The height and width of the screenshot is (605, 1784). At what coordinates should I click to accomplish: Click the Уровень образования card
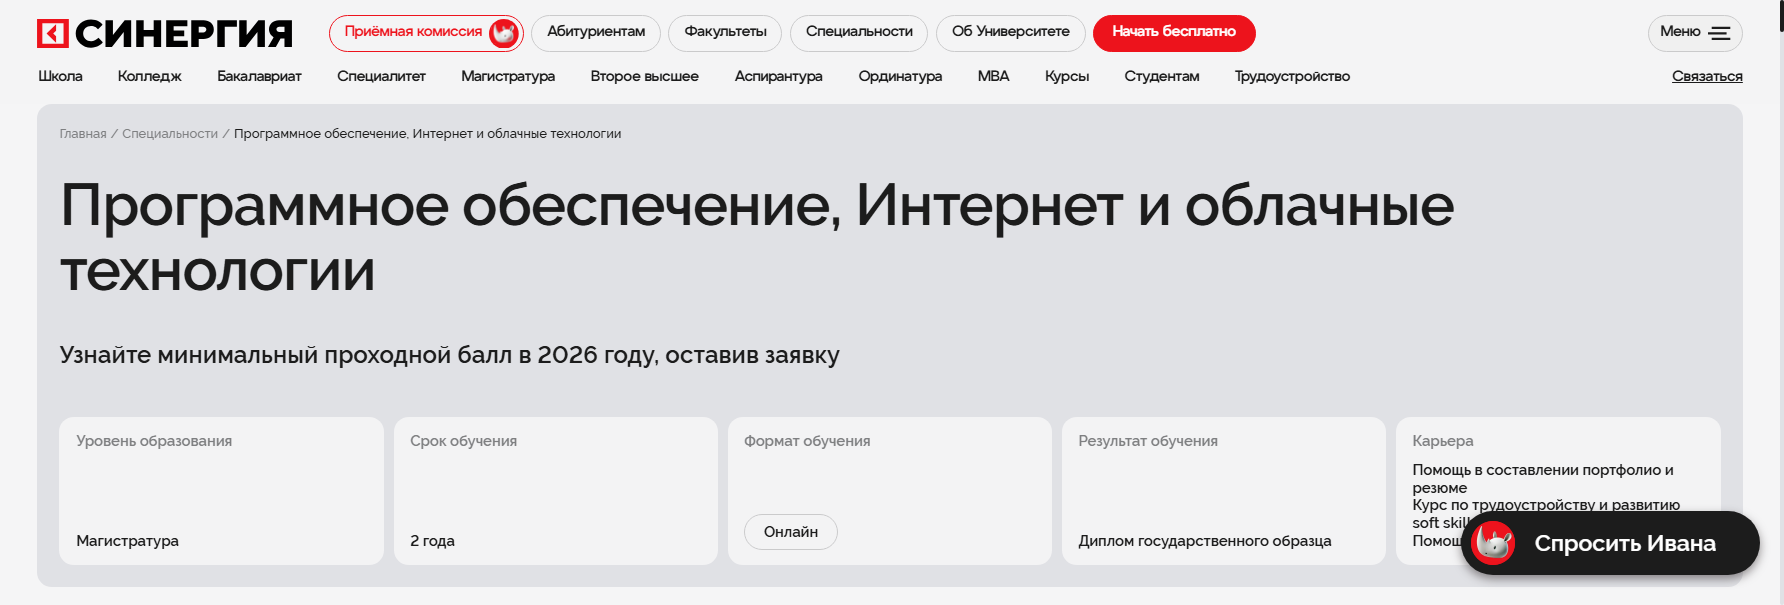(x=221, y=491)
